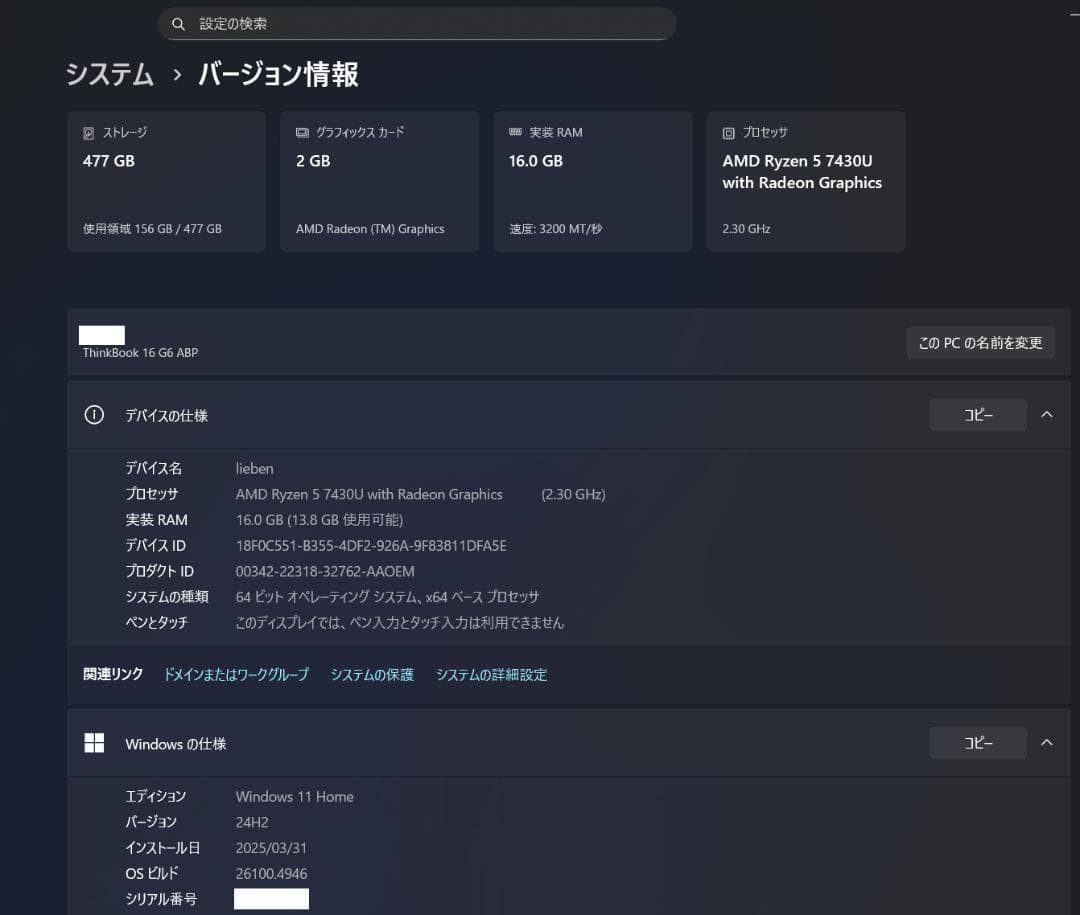Click the Windows logo beside Windows の仕様

tap(94, 743)
